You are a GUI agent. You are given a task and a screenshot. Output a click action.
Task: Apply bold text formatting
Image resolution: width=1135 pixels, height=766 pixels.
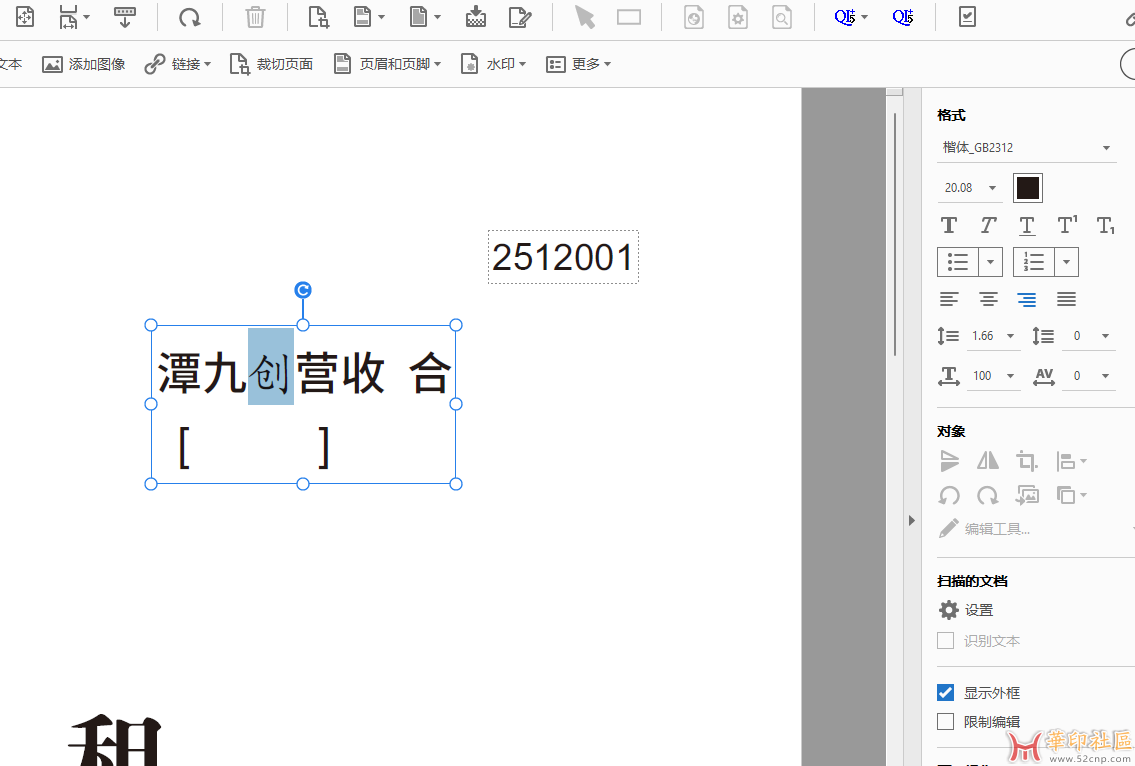point(949,225)
